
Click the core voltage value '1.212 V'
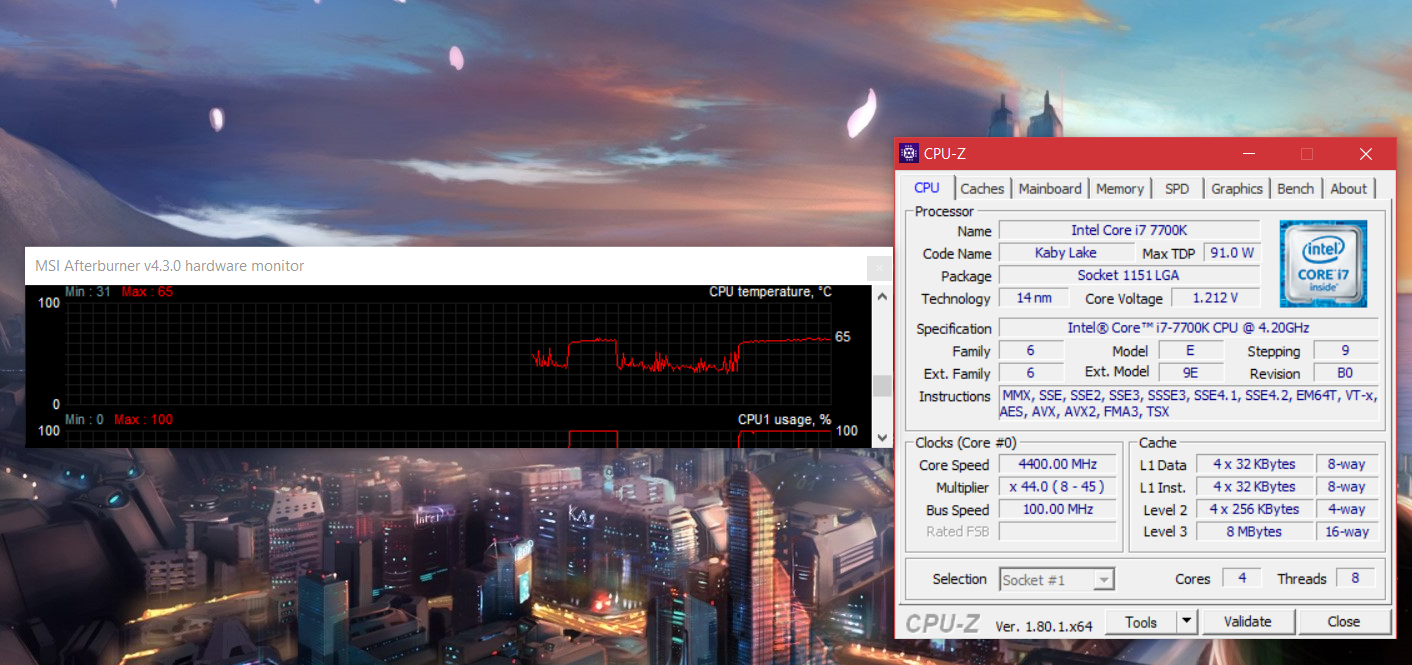coord(1216,298)
